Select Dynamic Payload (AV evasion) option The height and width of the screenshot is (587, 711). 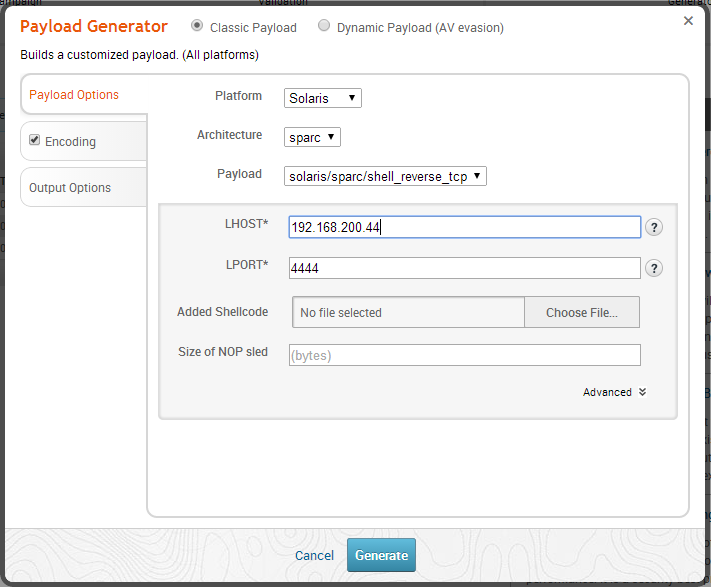point(324,26)
